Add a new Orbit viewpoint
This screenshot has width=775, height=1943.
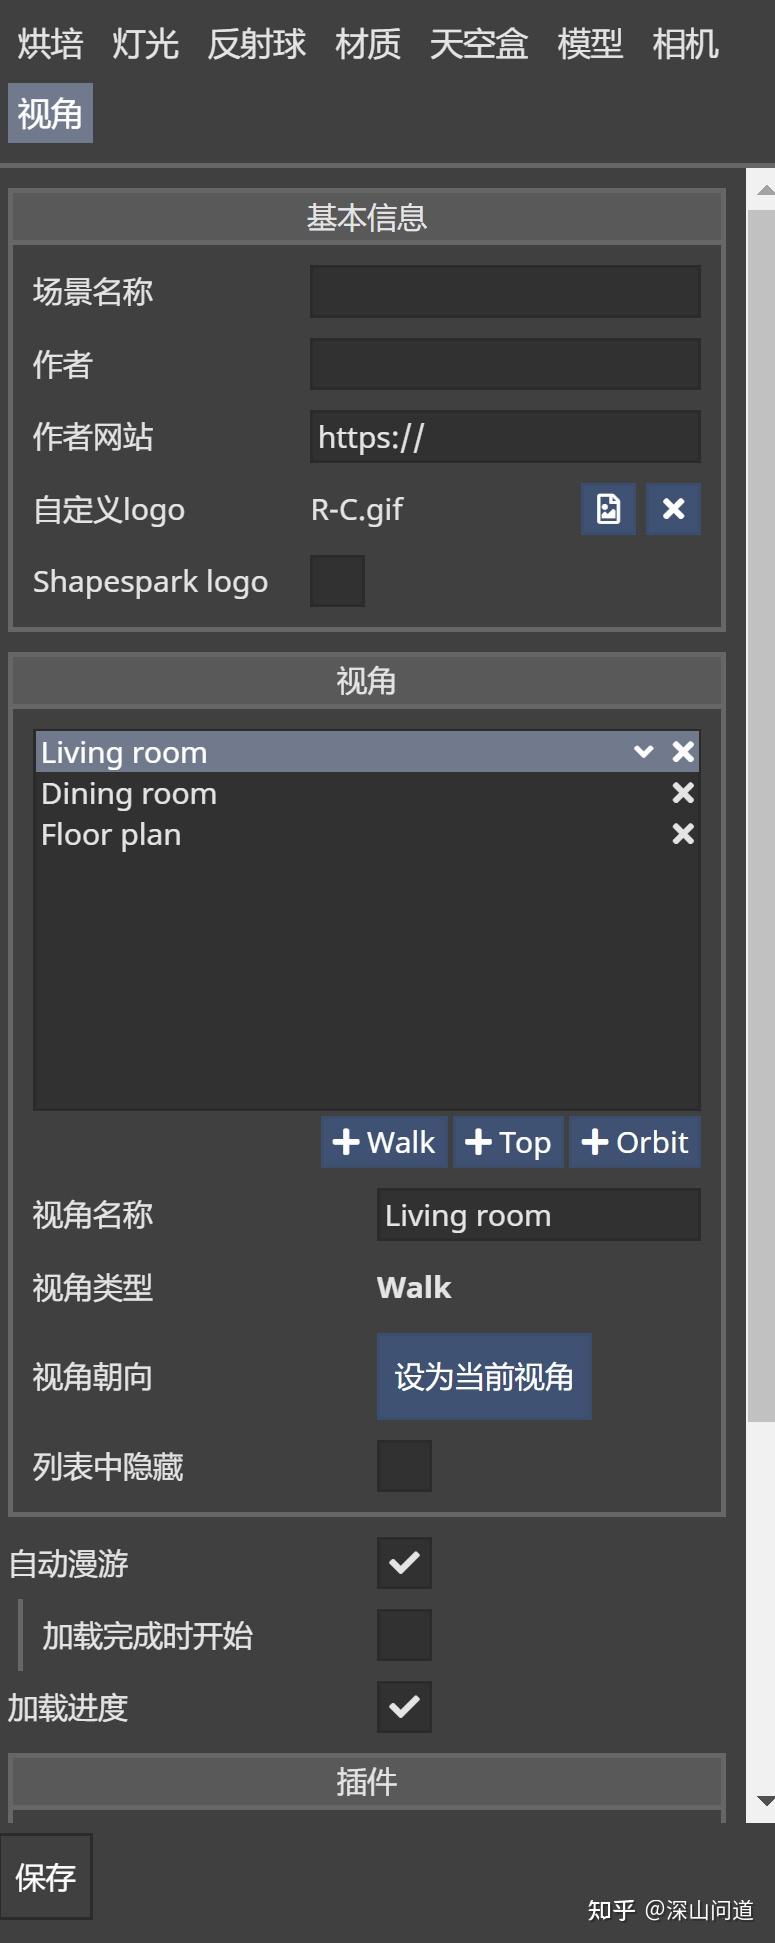(634, 1141)
